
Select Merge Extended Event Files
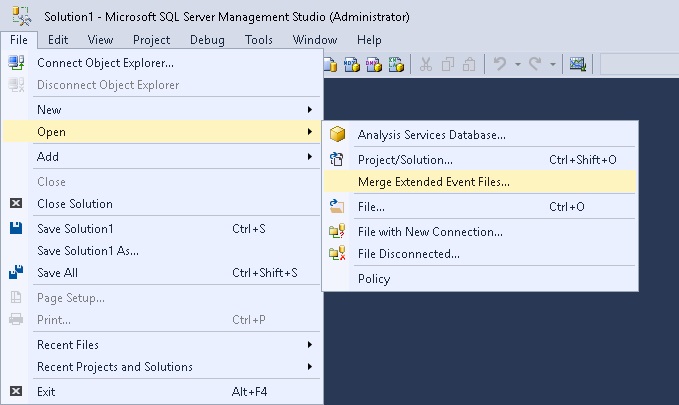point(433,182)
